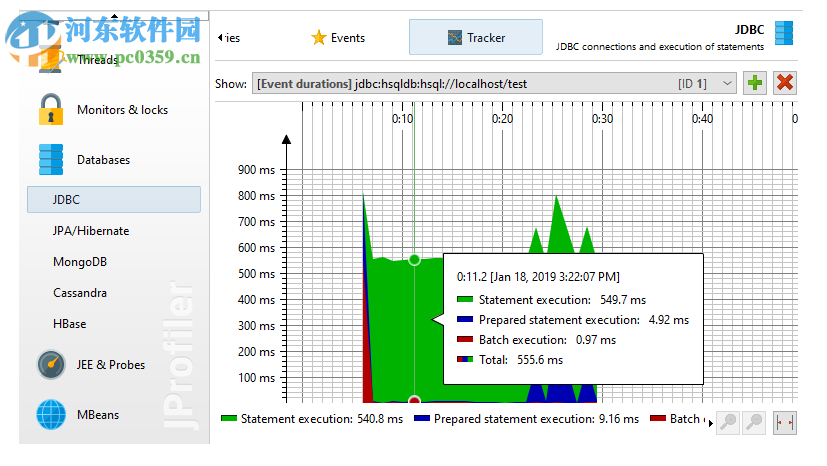Click the 0:40 timeline mark
Screen dimensions: 827x466
pos(703,119)
